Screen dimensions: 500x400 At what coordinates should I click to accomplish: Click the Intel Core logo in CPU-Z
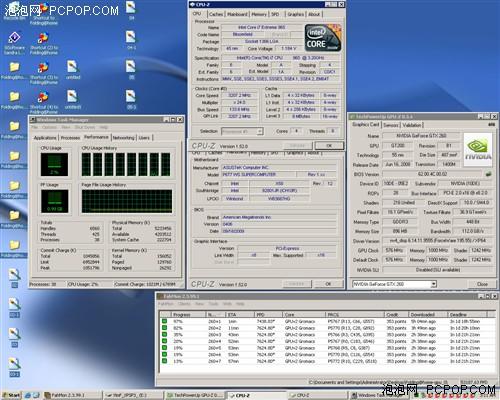(323, 37)
